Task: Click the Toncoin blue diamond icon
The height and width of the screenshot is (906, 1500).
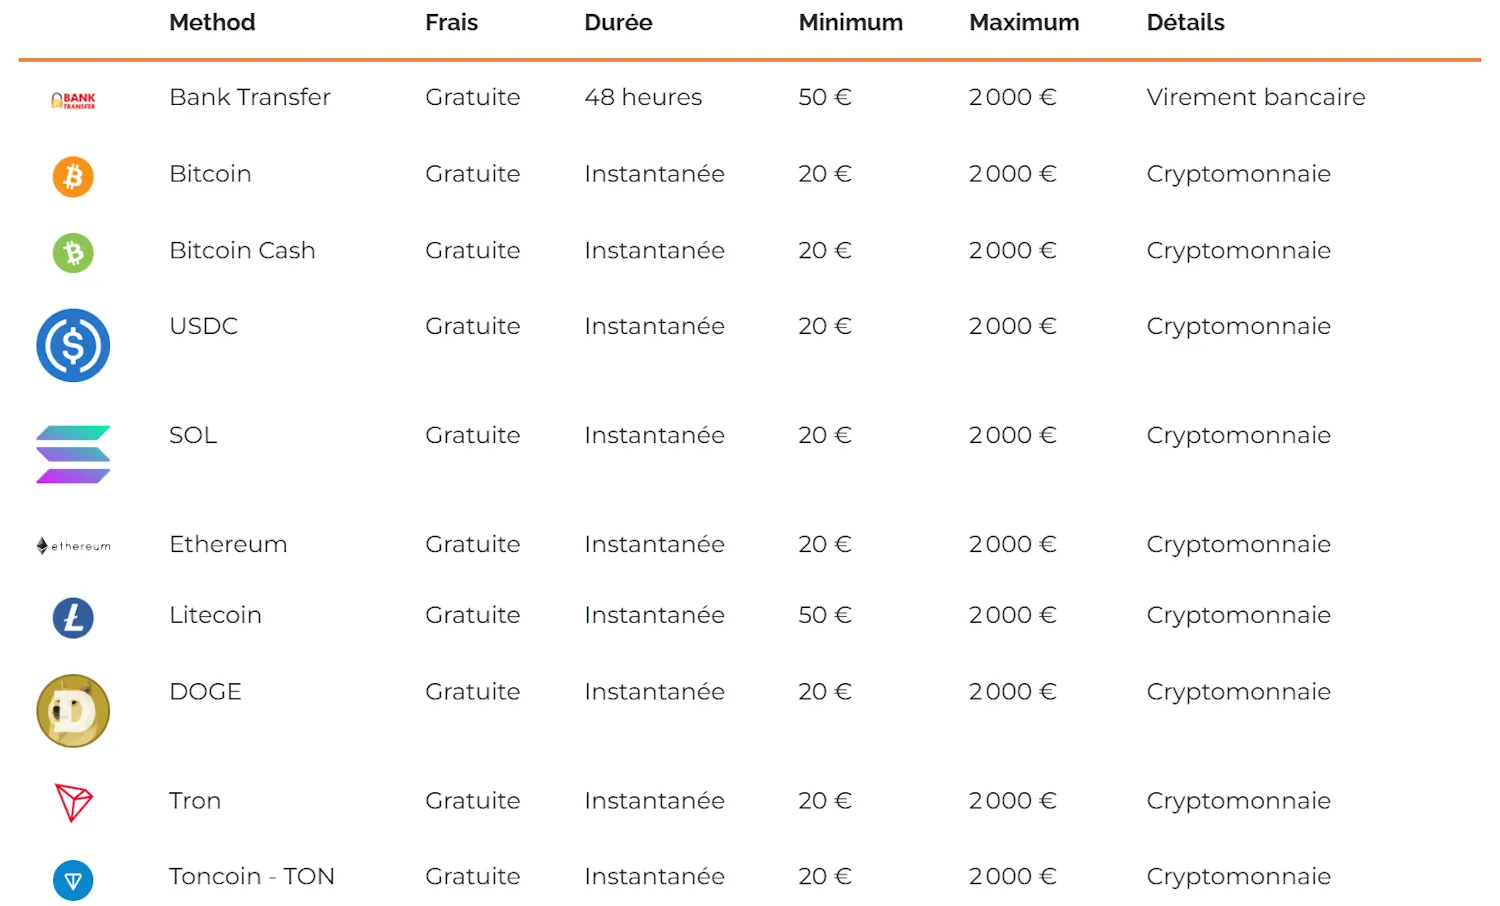Action: click(x=73, y=880)
